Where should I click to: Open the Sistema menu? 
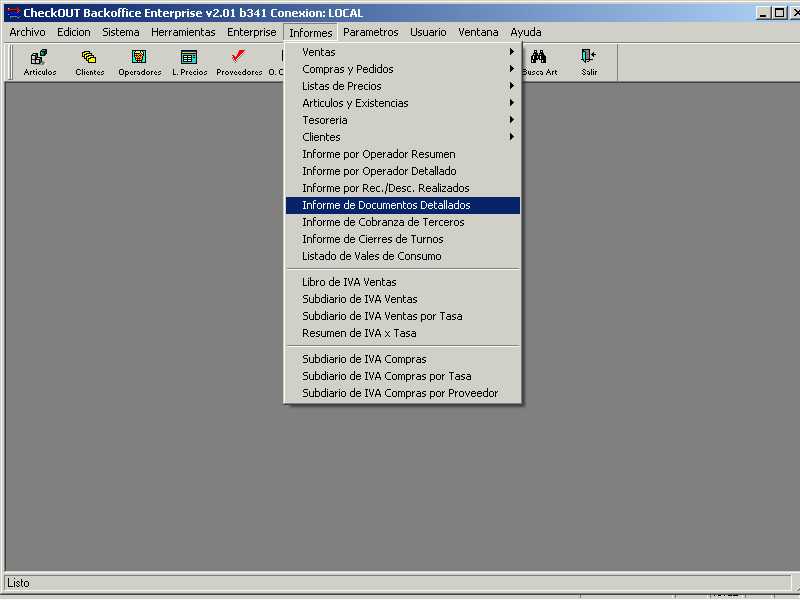(x=120, y=32)
